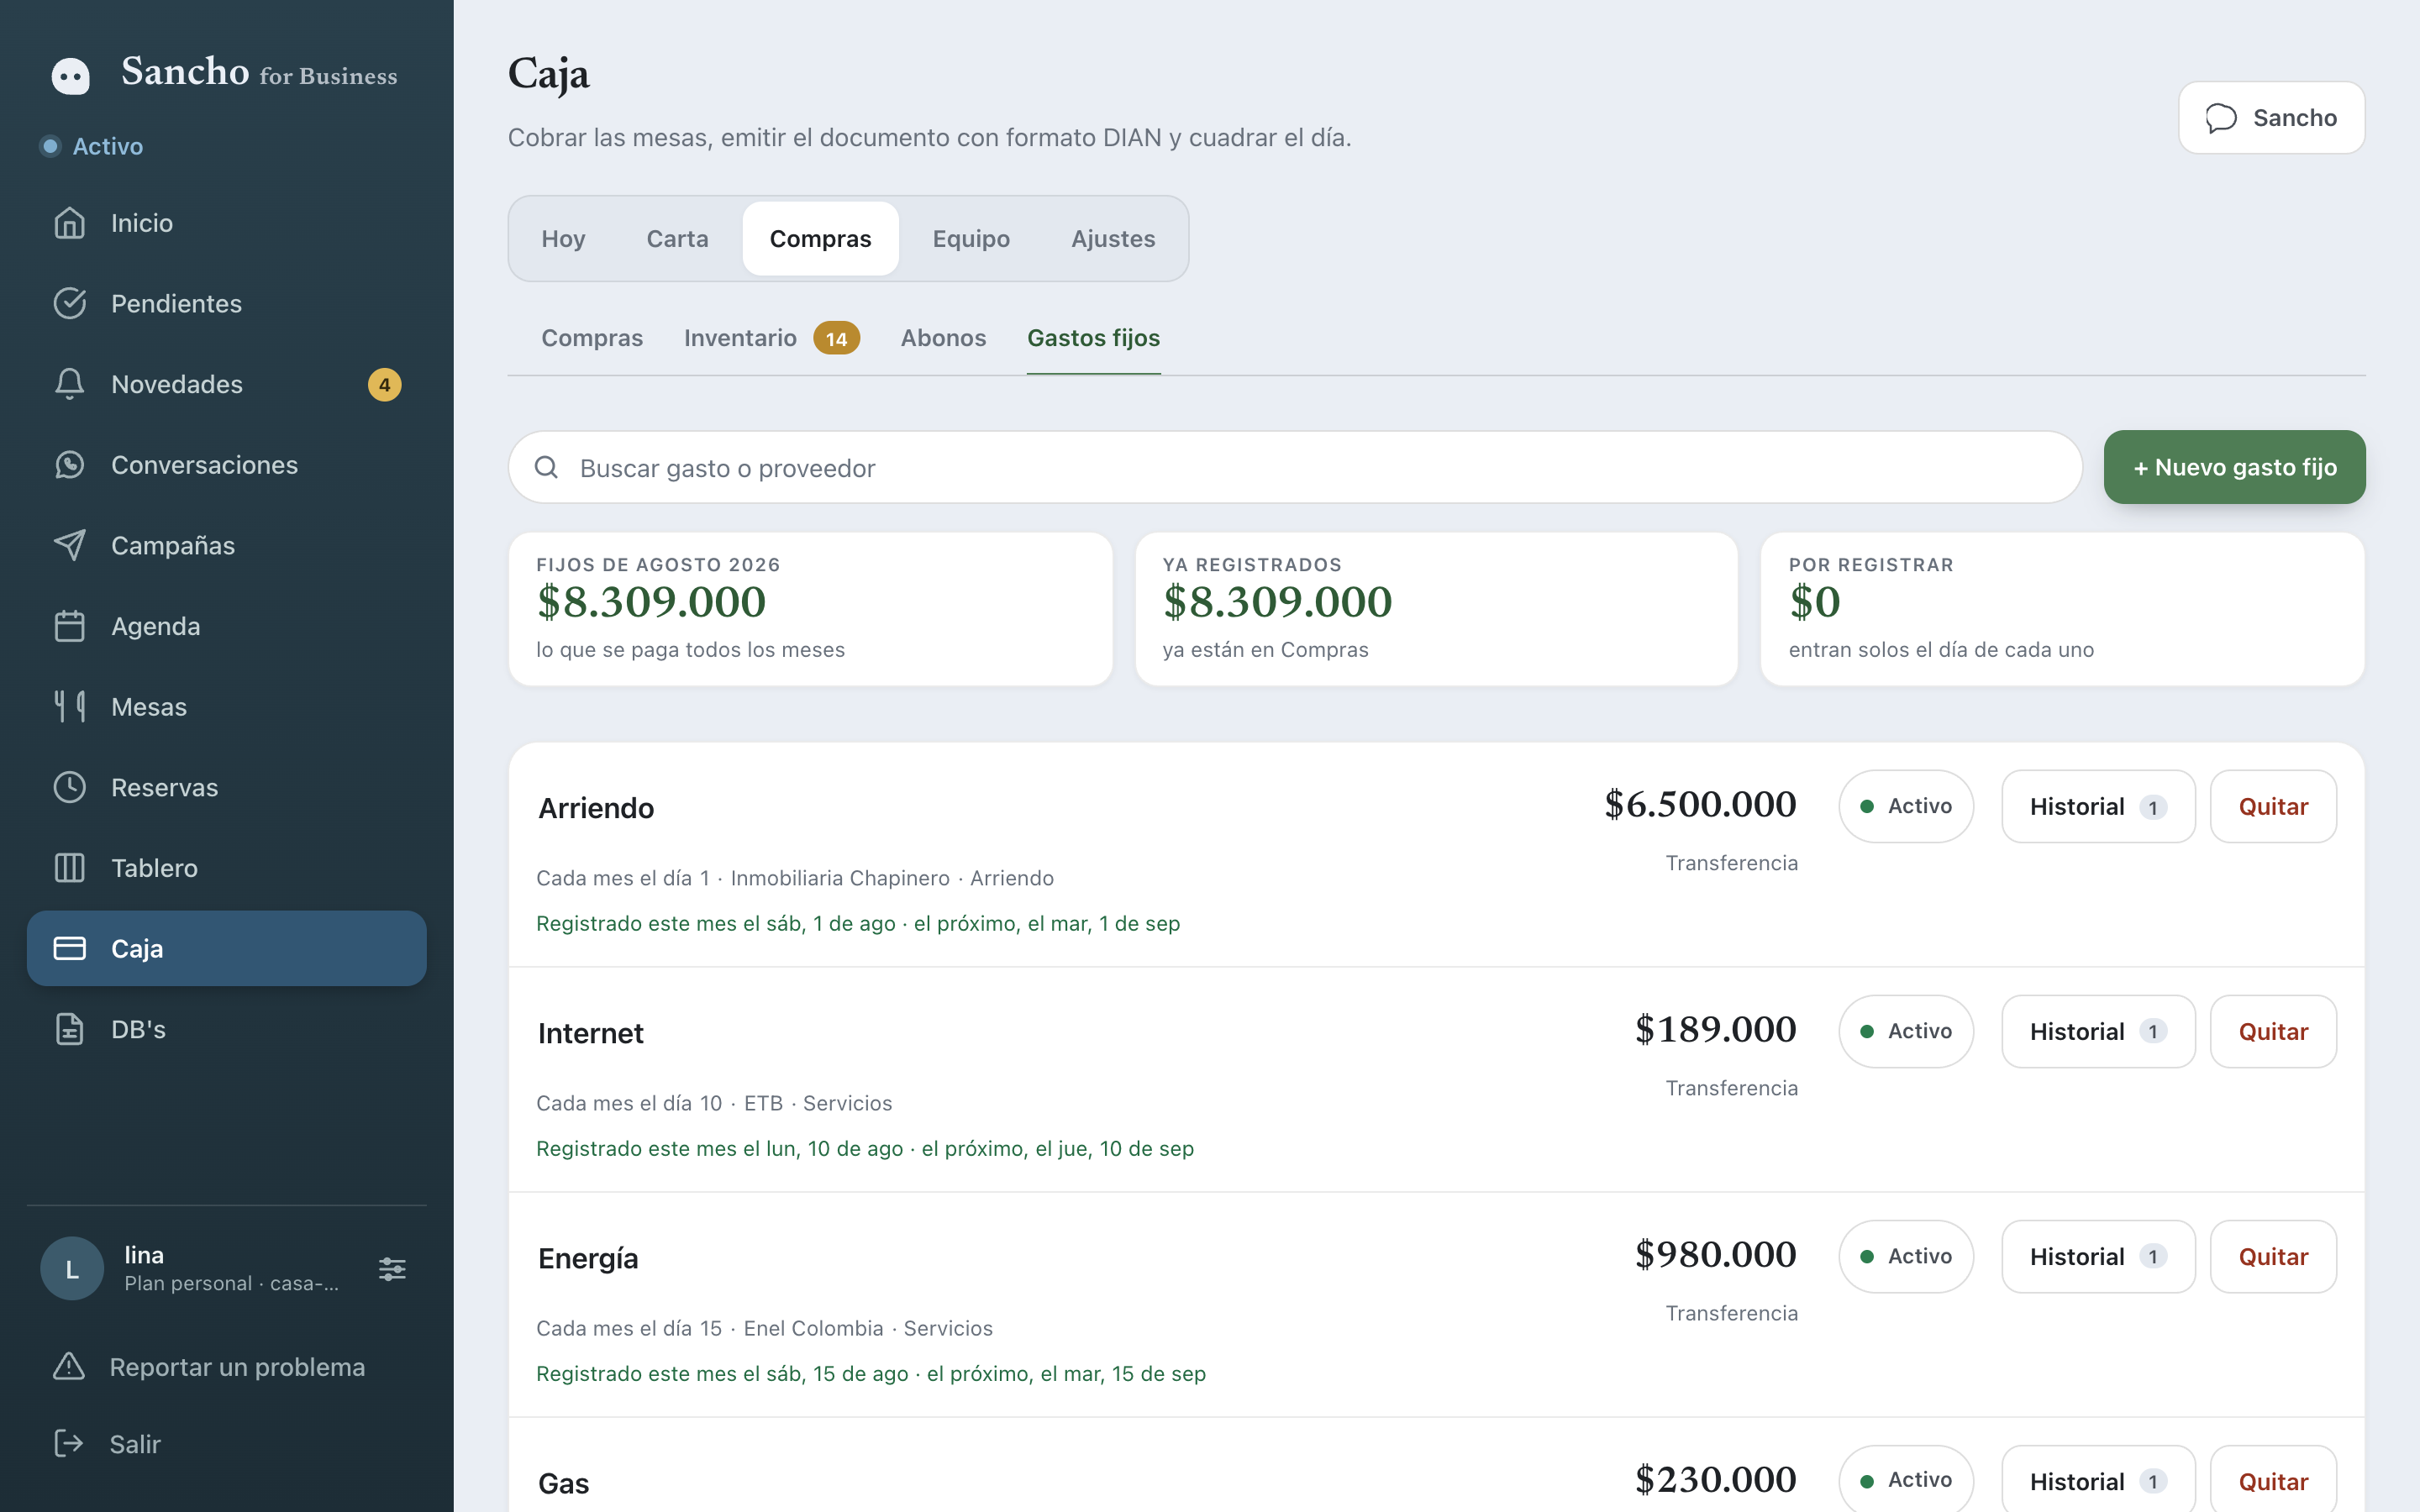The height and width of the screenshot is (1512, 2420).
Task: Click the Conversaciones chat icon
Action: (x=69, y=465)
